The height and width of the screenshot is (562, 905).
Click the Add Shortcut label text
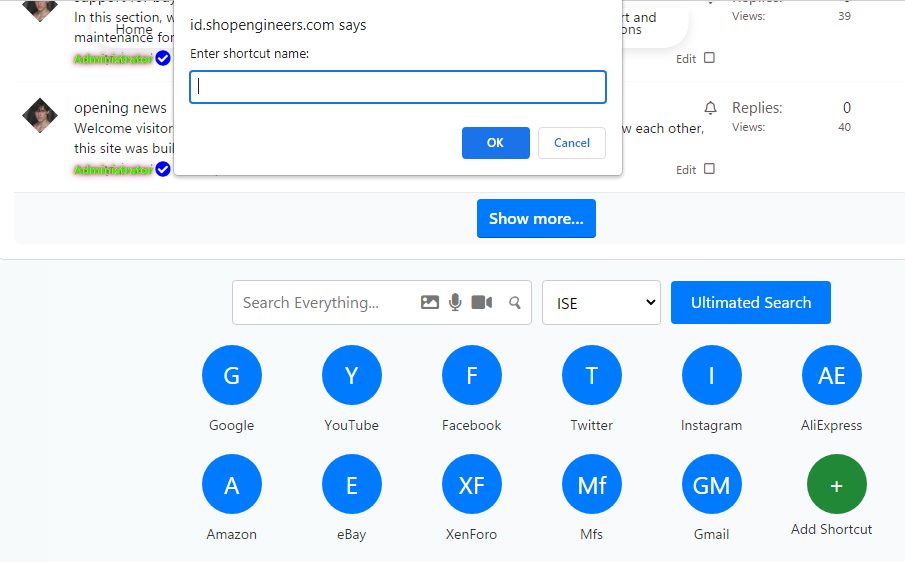832,529
